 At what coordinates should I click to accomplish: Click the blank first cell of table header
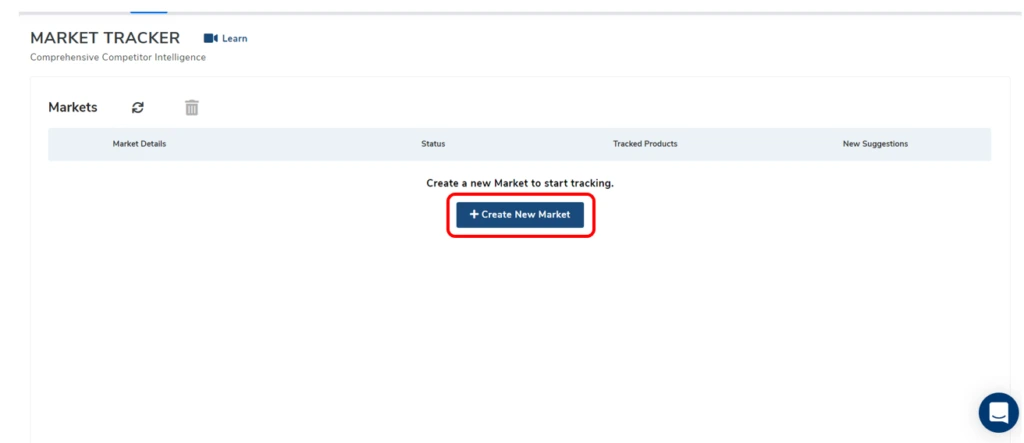(70, 144)
